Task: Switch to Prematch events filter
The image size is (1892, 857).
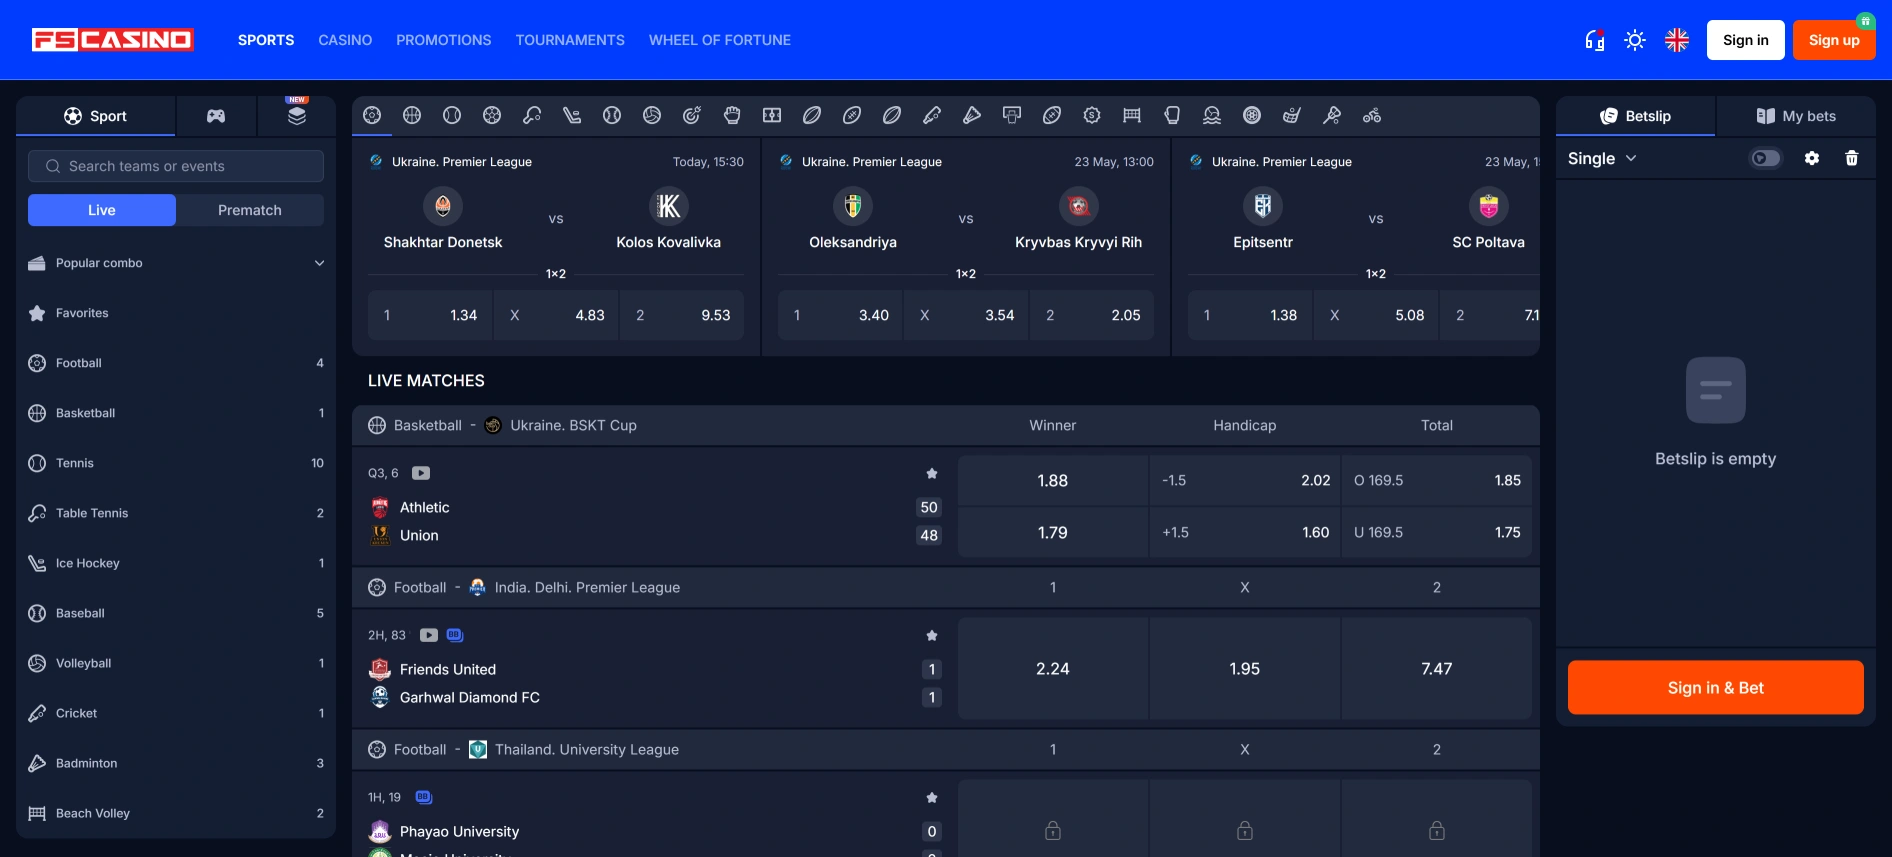Action: tap(250, 210)
